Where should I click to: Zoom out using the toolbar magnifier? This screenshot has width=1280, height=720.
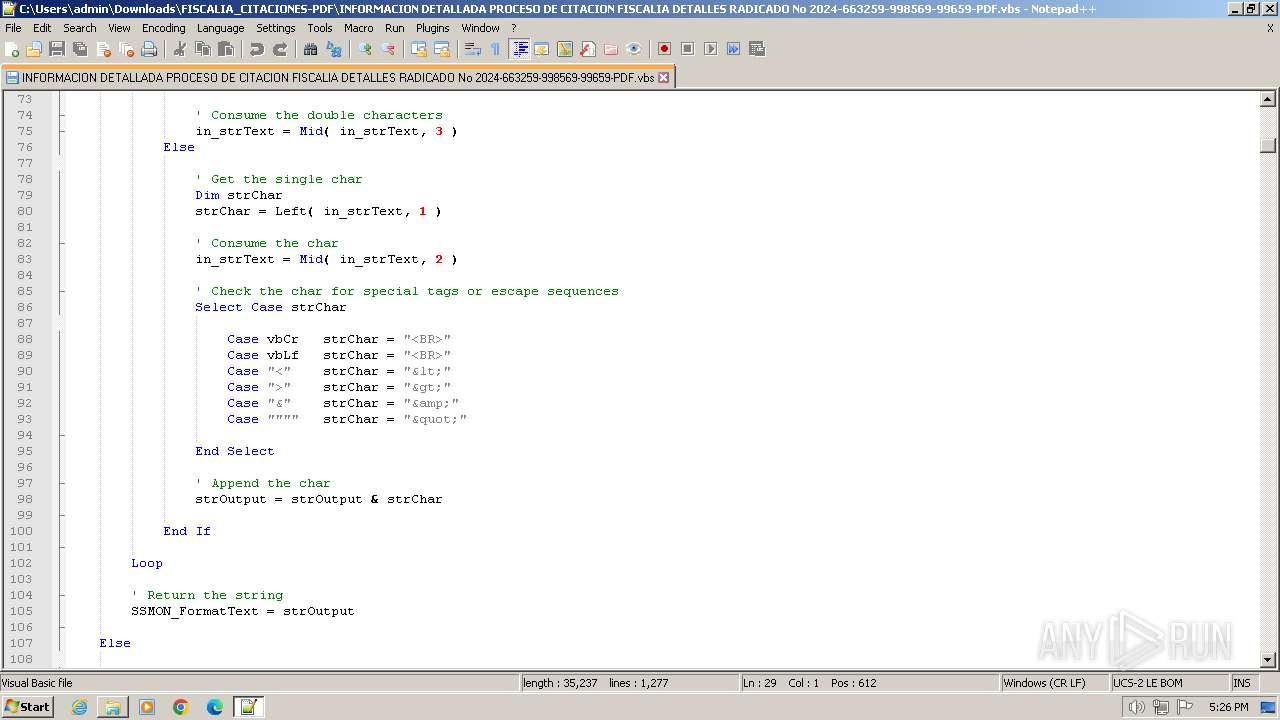pos(388,49)
